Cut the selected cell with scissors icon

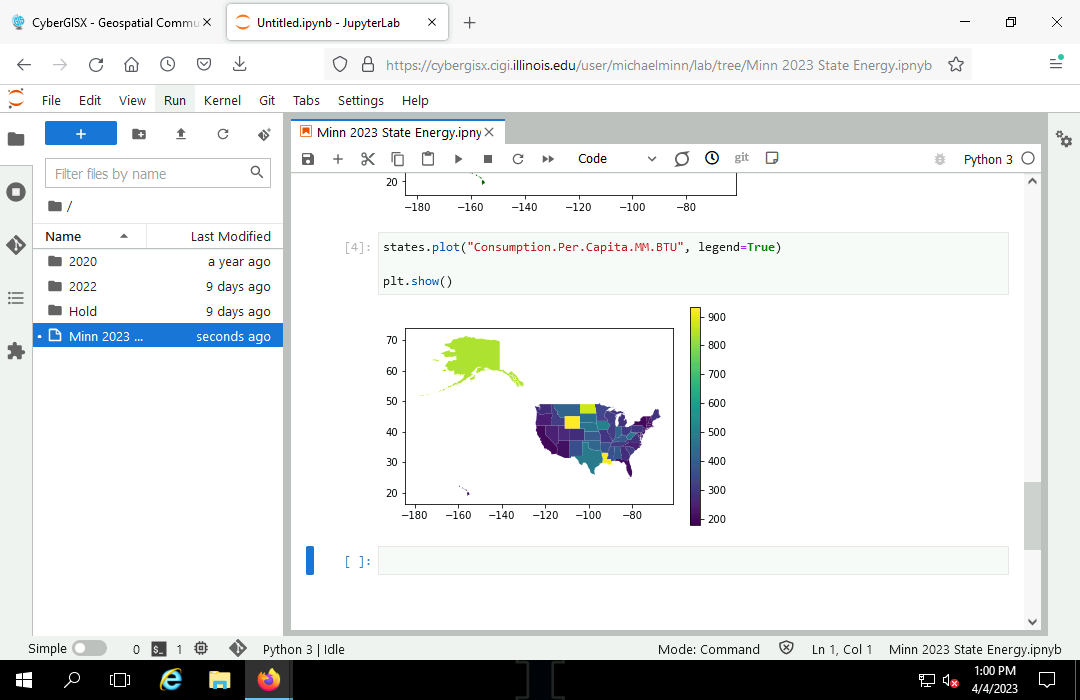pos(367,159)
